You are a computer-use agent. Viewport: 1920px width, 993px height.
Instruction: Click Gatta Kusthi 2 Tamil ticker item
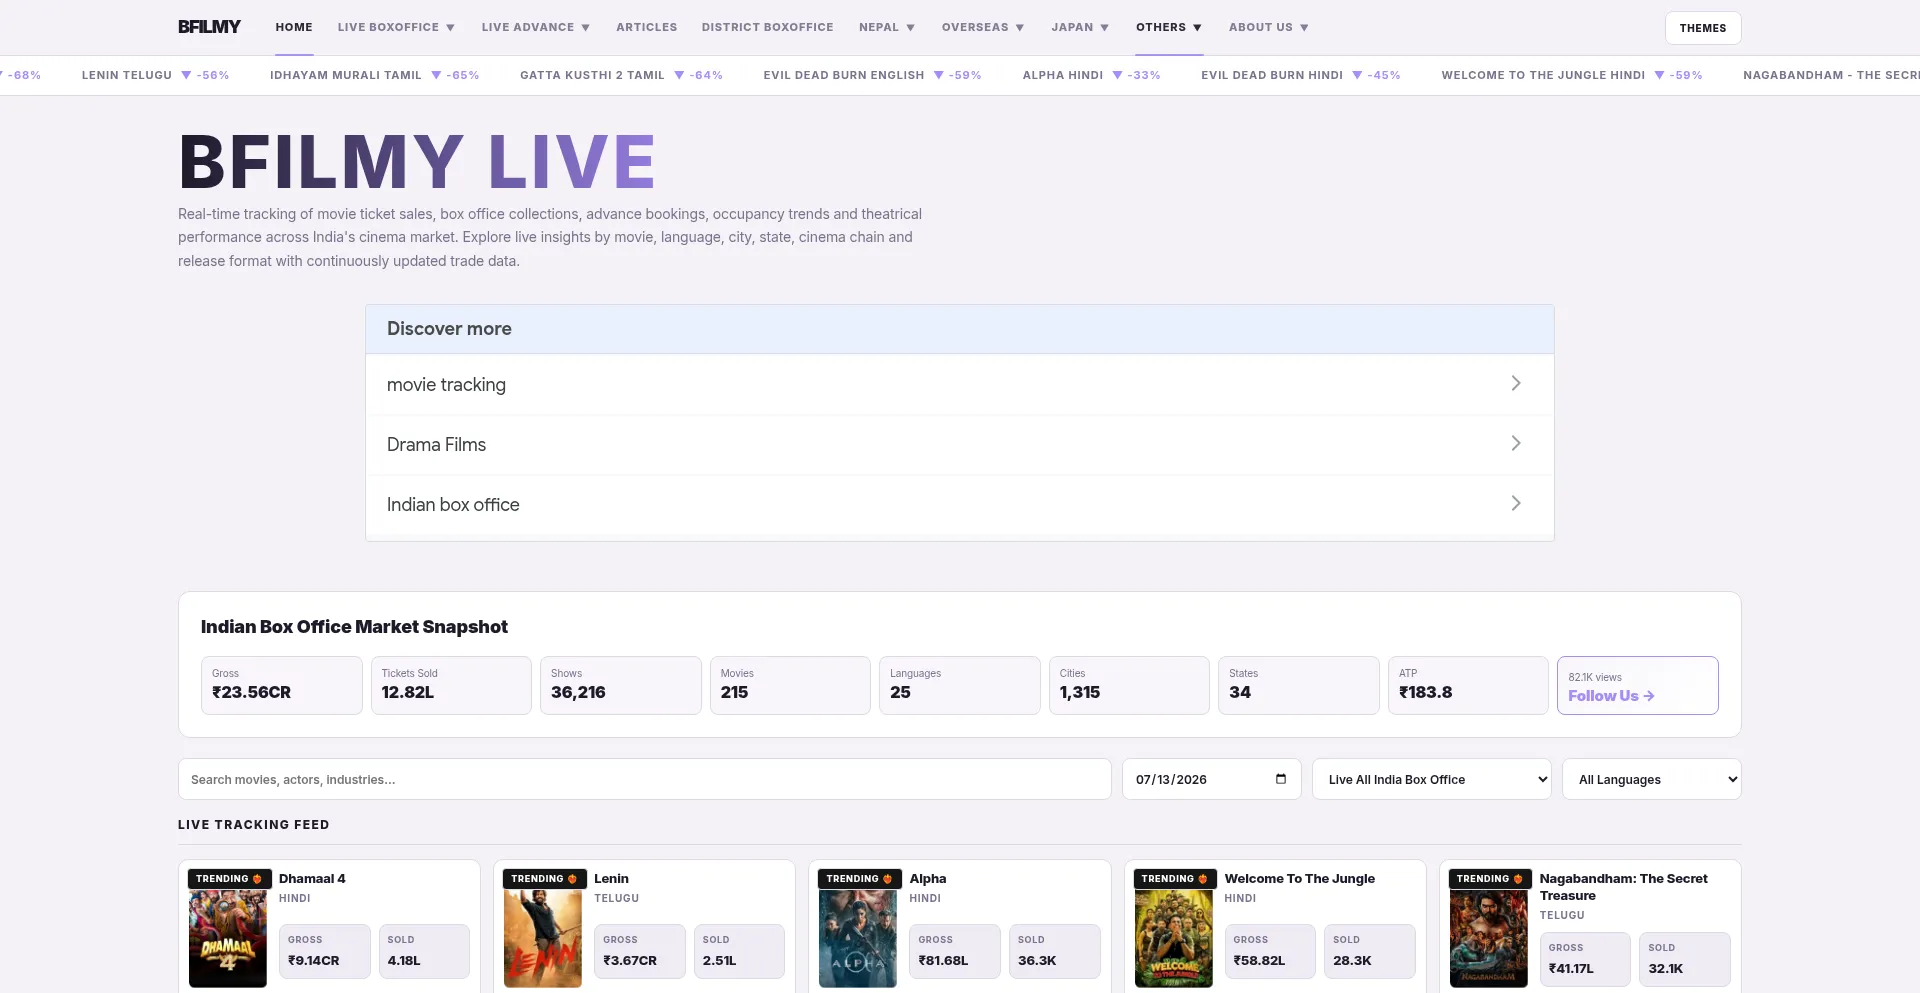(621, 75)
